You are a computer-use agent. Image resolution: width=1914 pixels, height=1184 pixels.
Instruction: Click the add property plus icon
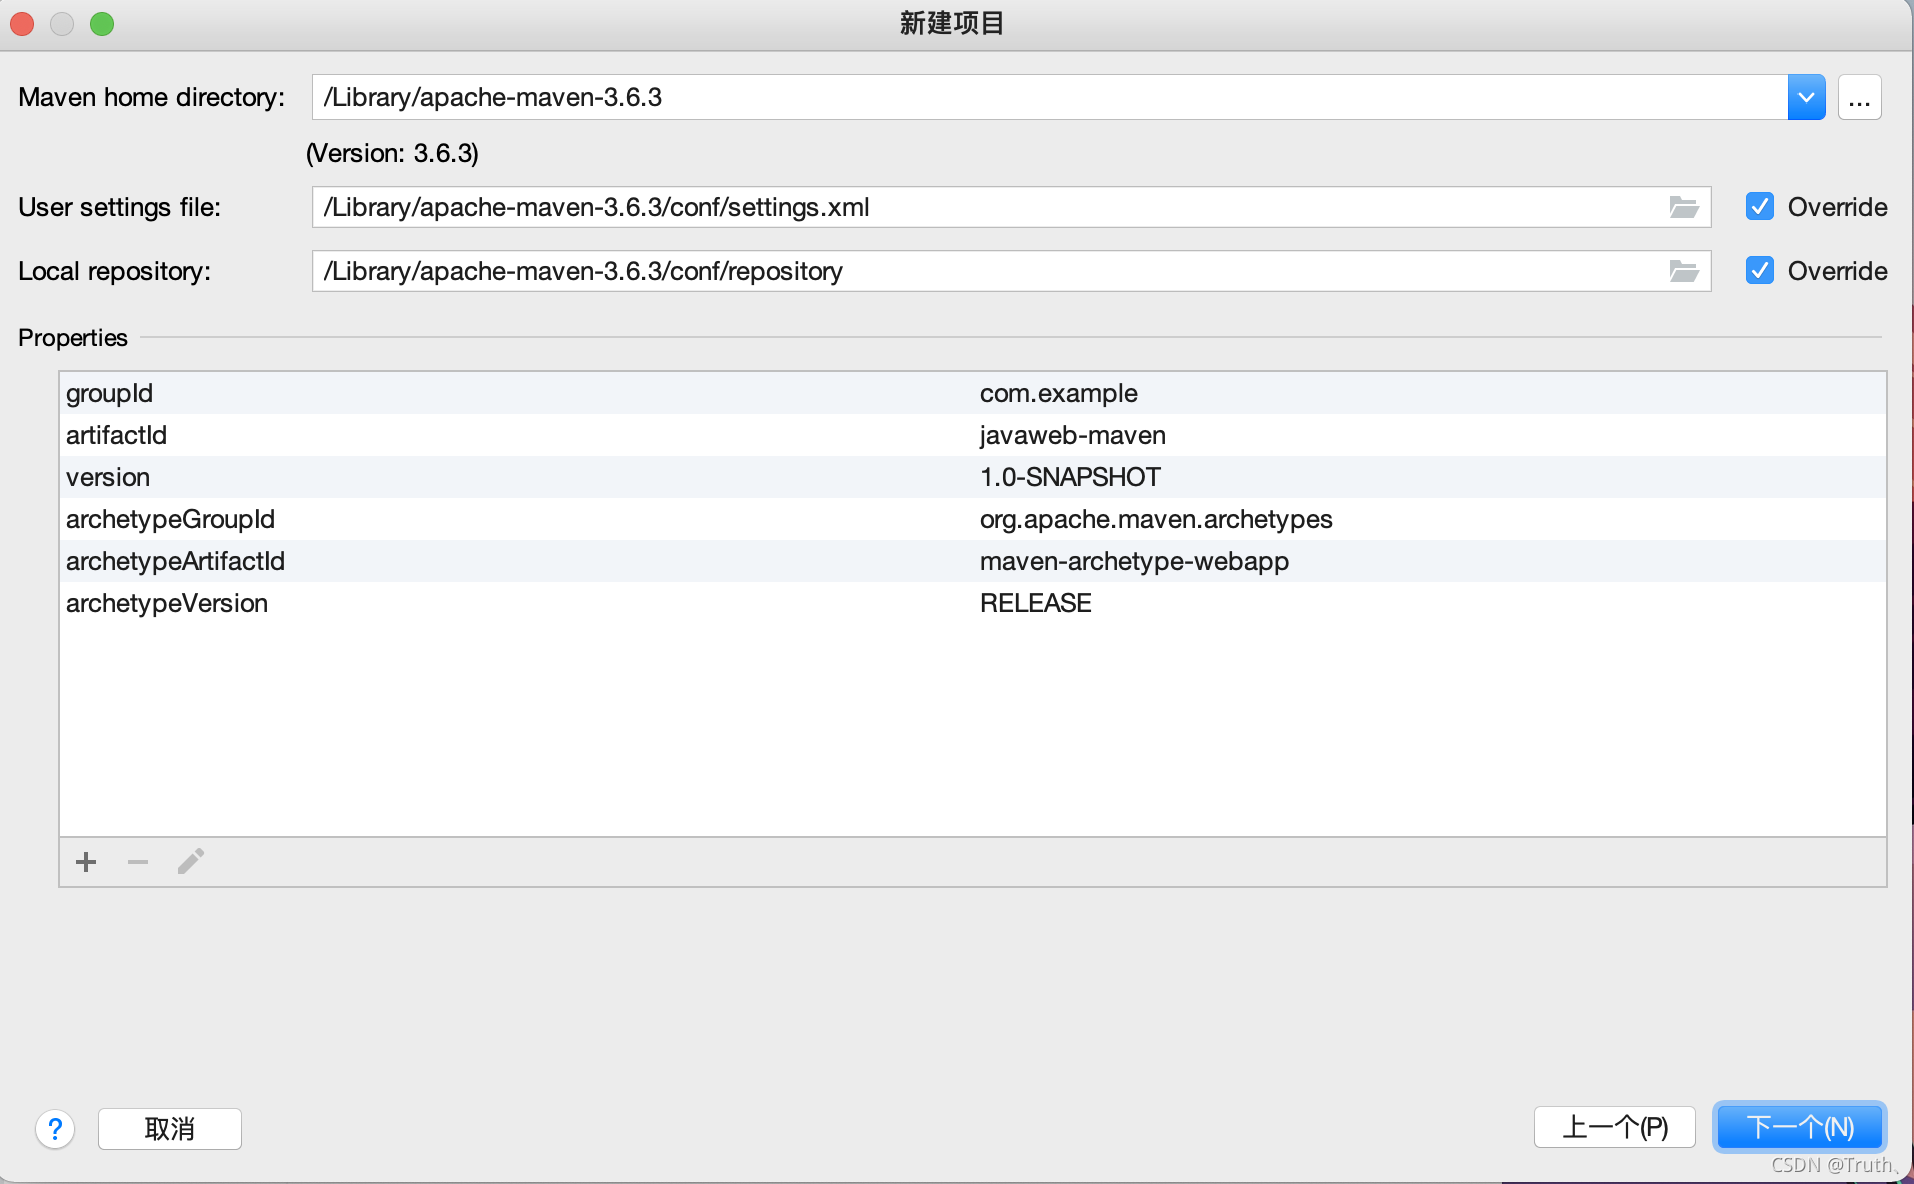click(86, 862)
